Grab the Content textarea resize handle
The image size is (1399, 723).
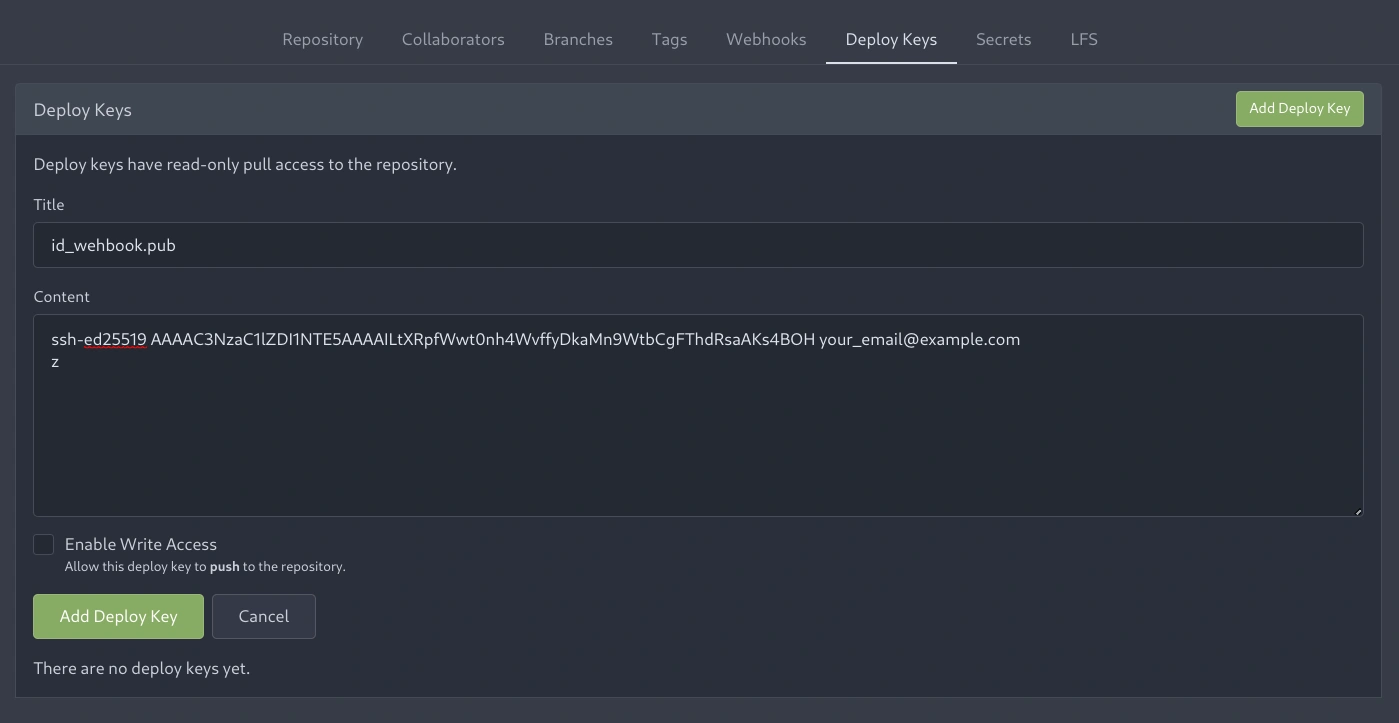point(1357,511)
